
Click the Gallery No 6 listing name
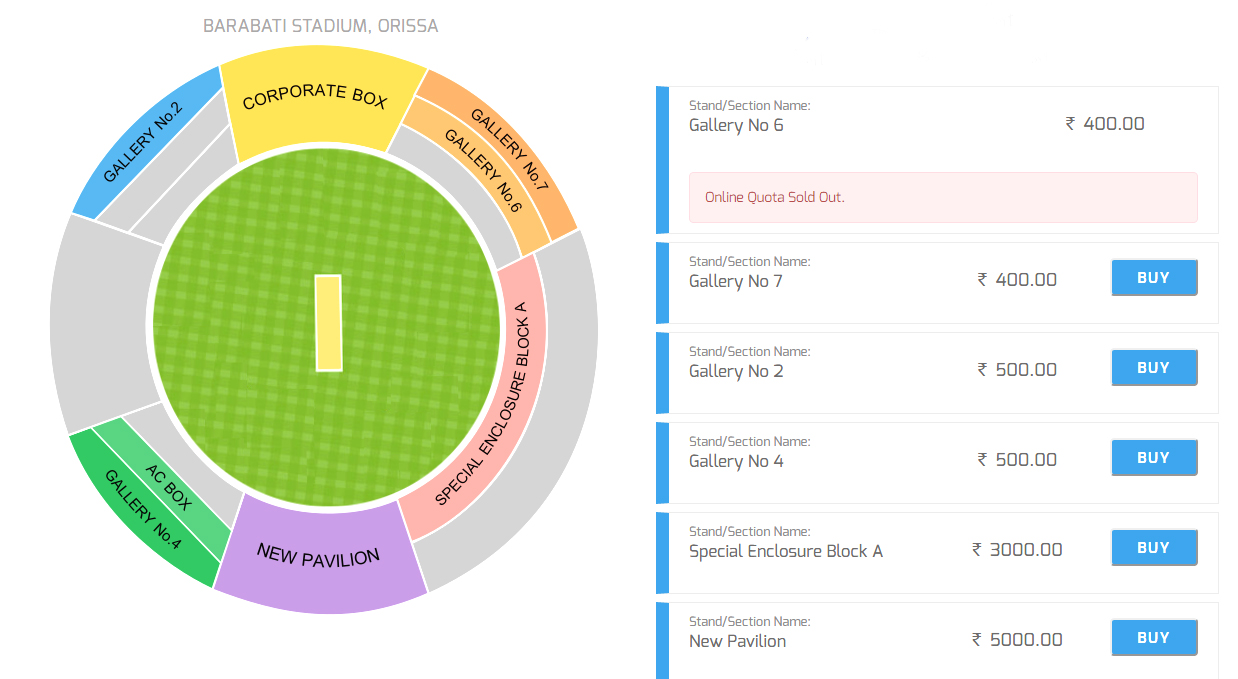tap(736, 125)
